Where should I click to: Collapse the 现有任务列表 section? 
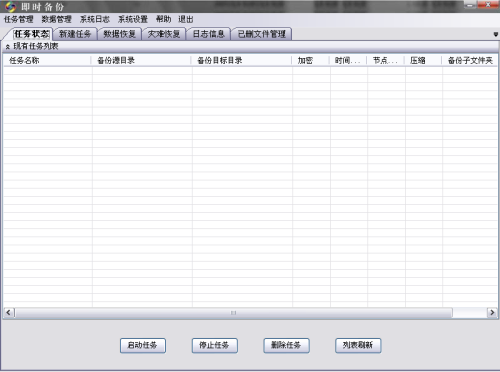click(8, 47)
